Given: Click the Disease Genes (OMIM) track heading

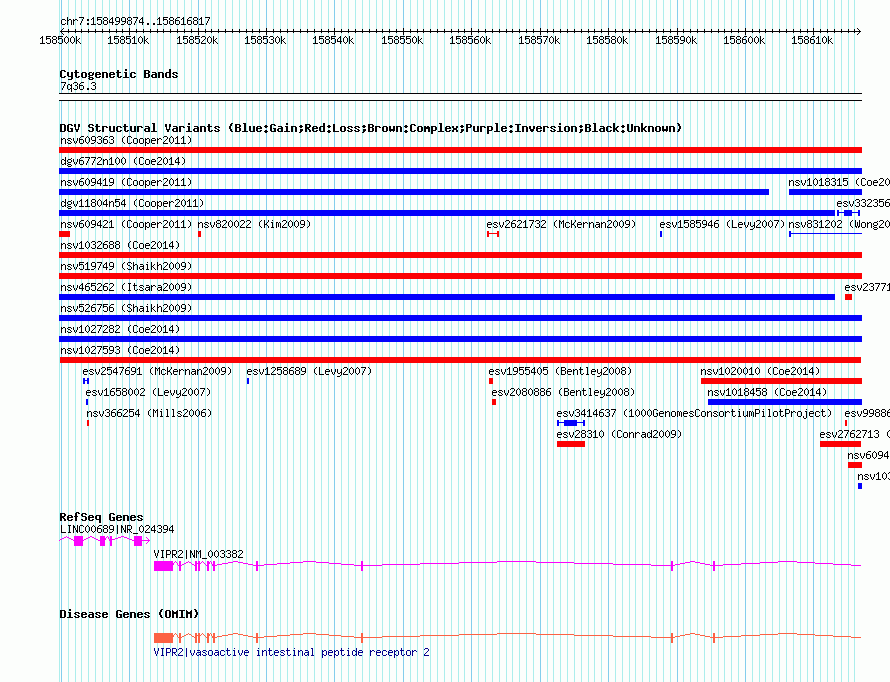Looking at the screenshot, I should (x=129, y=614).
